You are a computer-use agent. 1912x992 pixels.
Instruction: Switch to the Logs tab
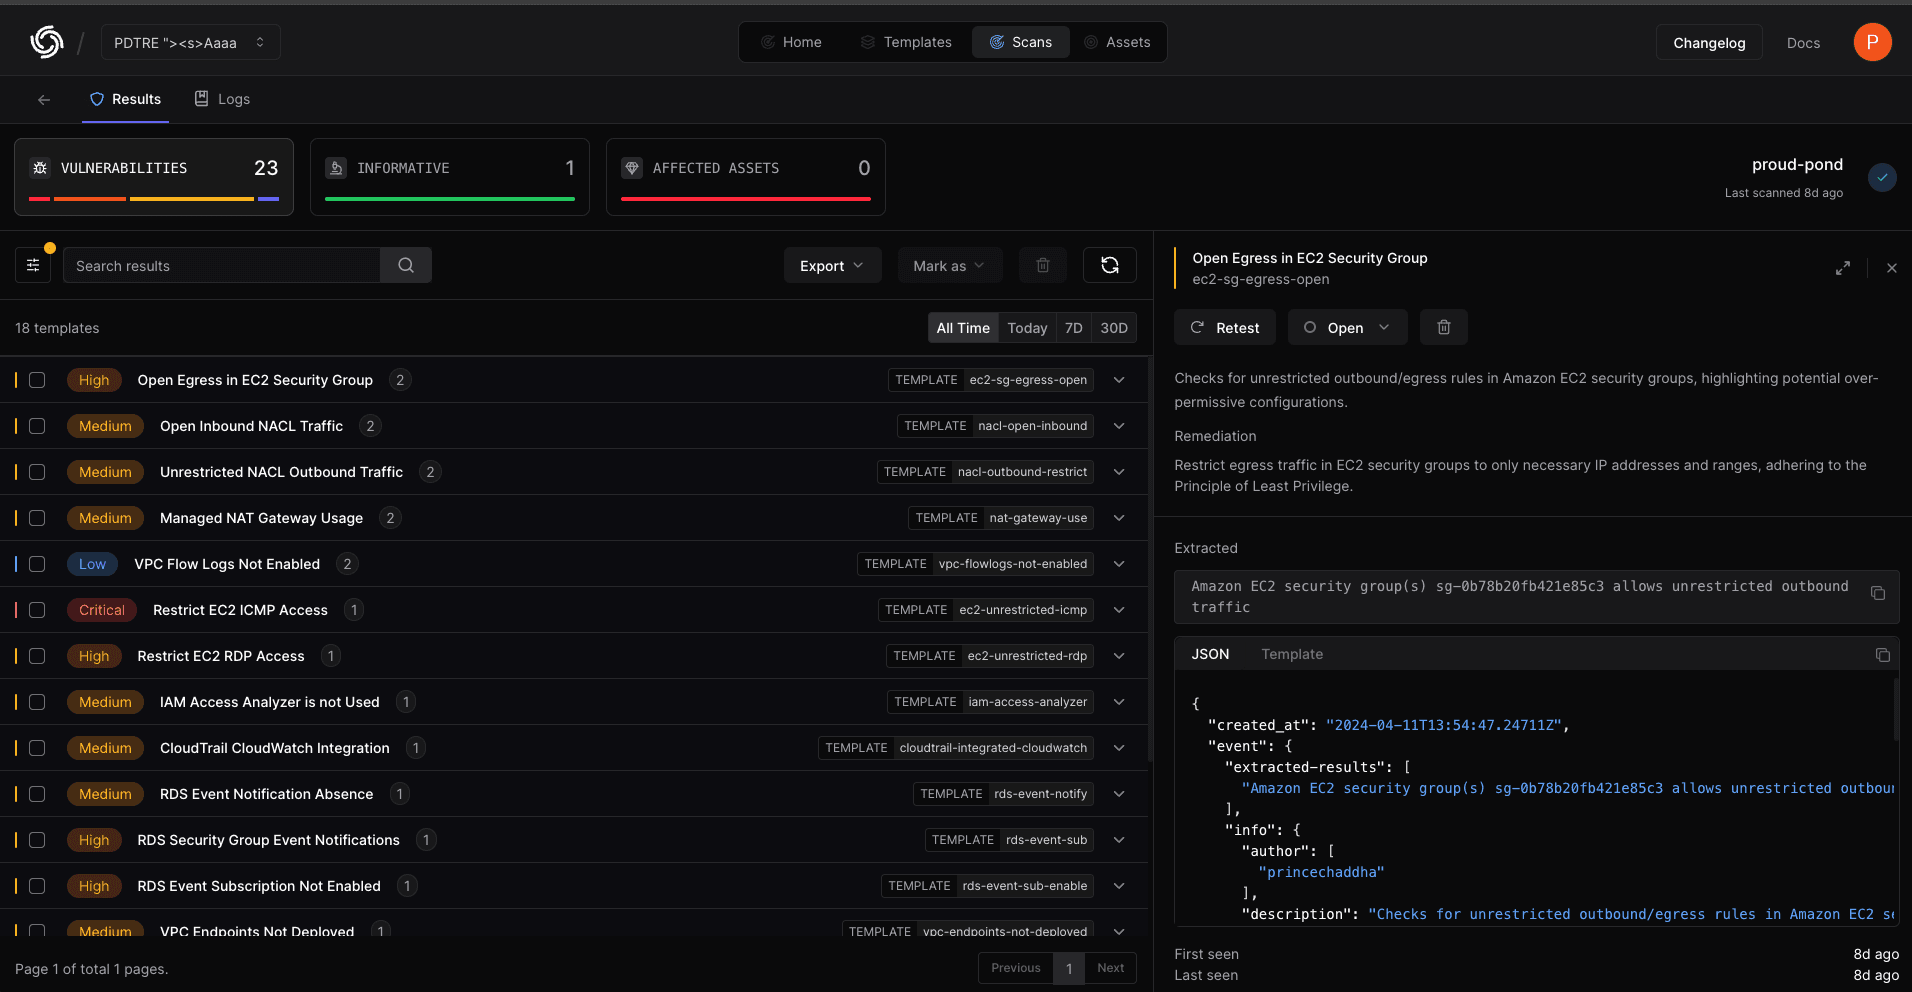(222, 99)
